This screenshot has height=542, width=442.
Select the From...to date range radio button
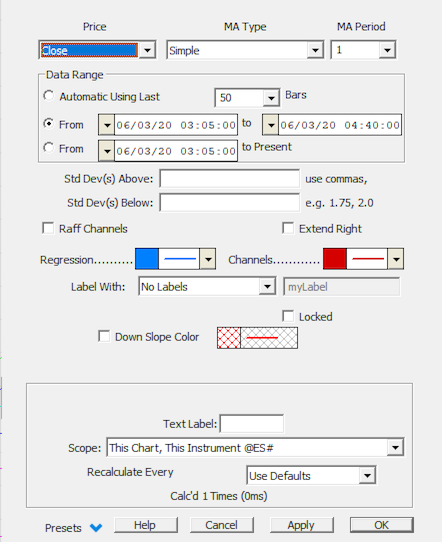(48, 124)
